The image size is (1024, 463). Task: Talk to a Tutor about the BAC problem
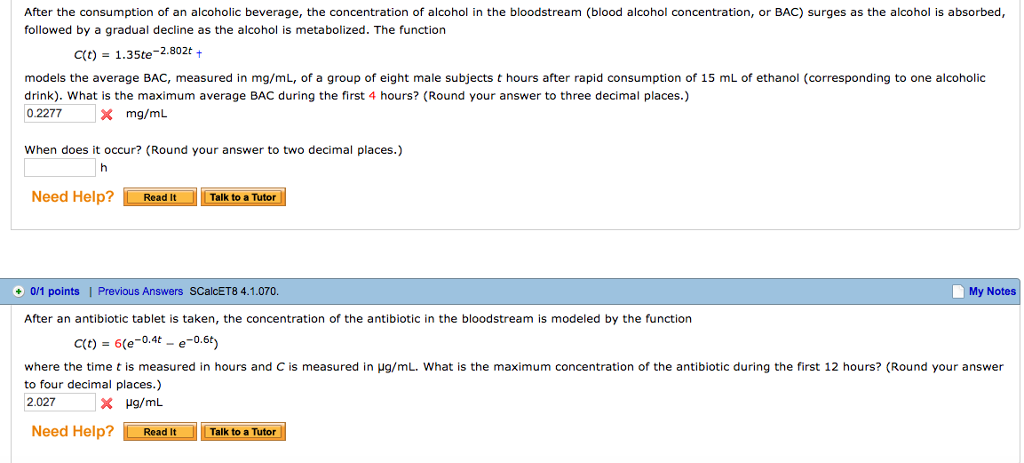(x=243, y=197)
